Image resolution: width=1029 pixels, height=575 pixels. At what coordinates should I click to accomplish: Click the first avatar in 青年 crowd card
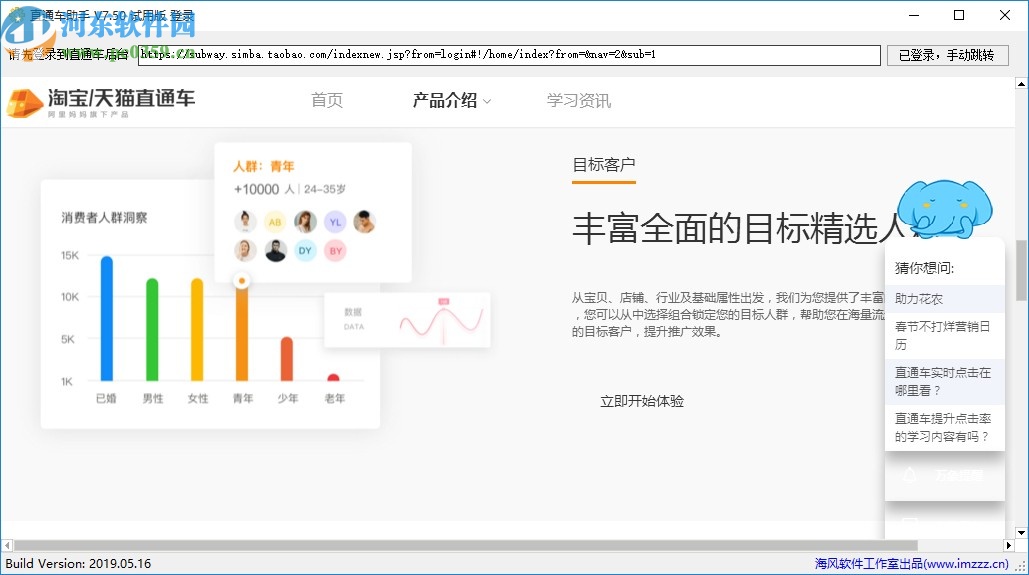pos(245,221)
